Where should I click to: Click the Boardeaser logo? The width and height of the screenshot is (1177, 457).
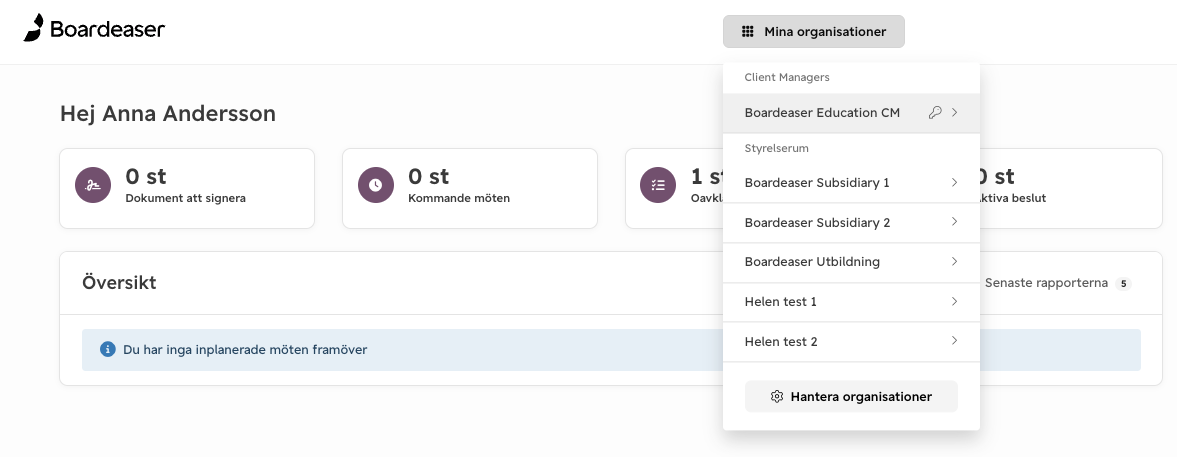click(95, 29)
